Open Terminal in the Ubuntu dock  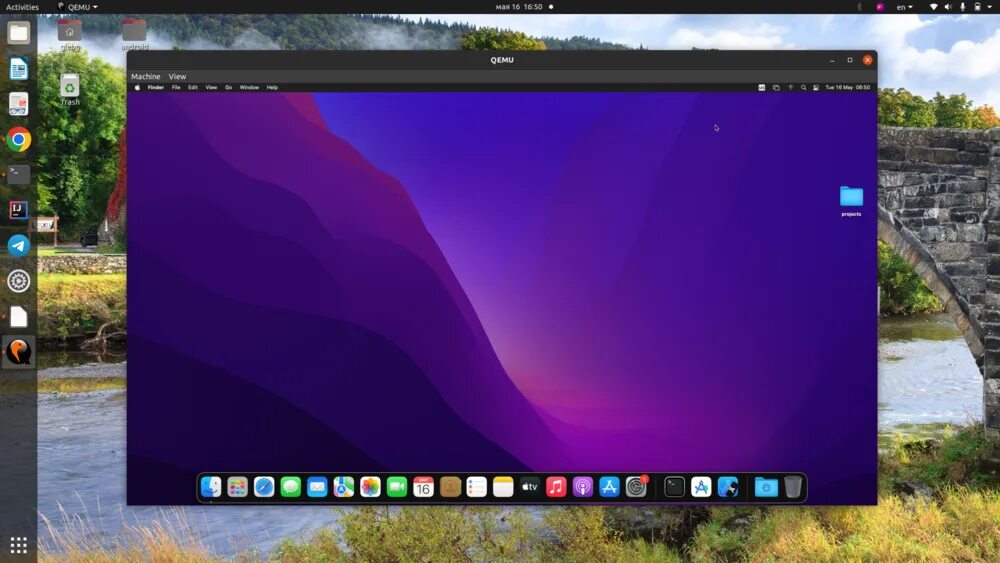click(18, 174)
